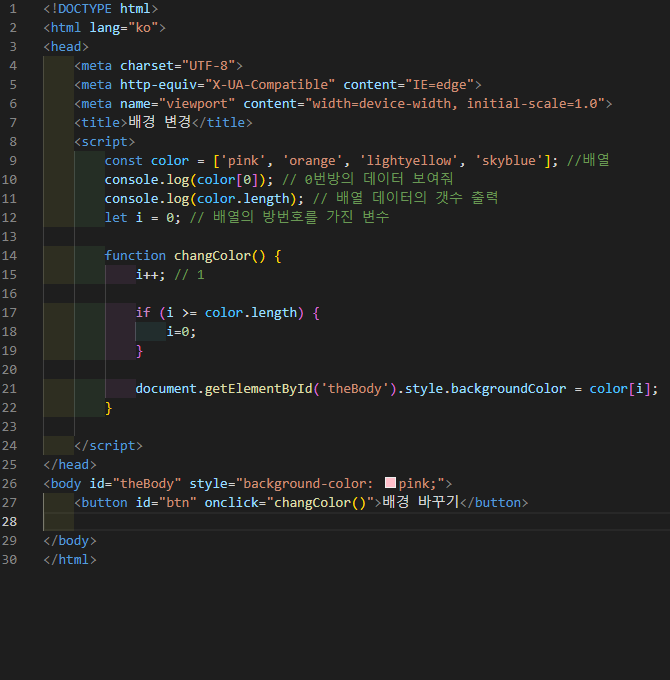Click the comment '배열의 방번호를 가진 변수'

pos(301,217)
